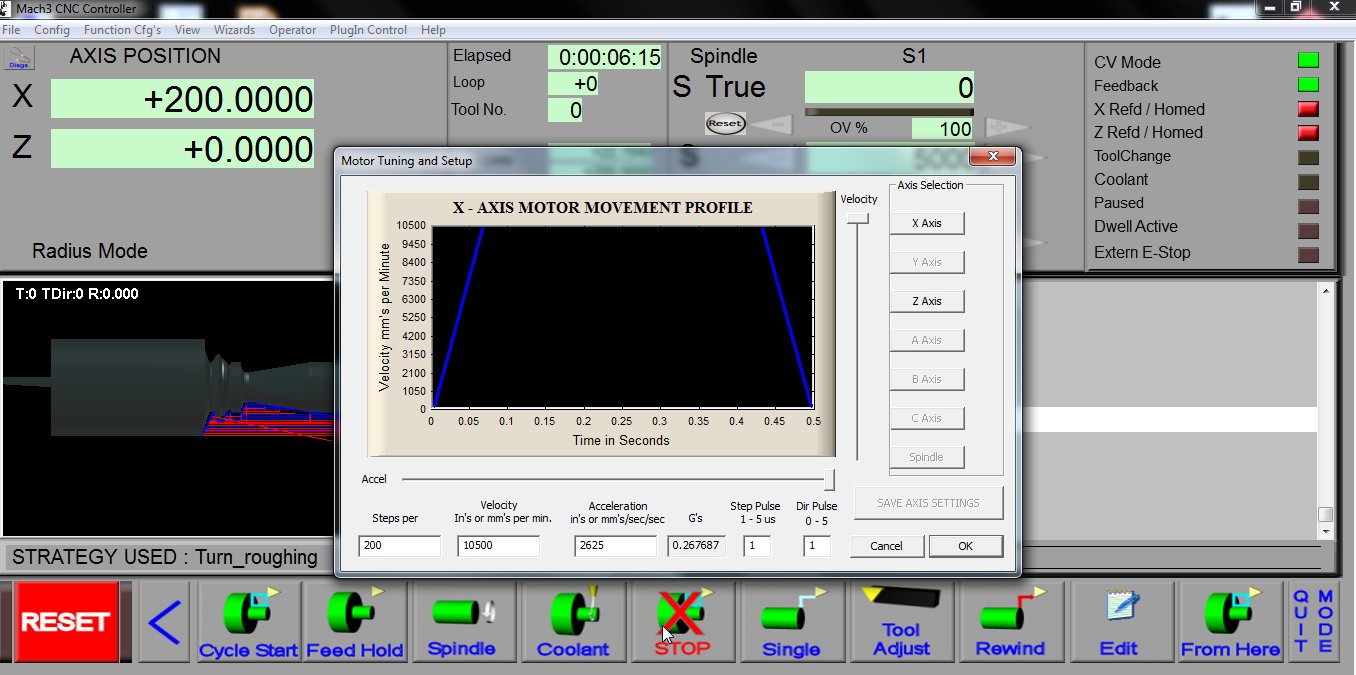The image size is (1356, 675).
Task: Open the Wizards menu
Action: point(234,30)
